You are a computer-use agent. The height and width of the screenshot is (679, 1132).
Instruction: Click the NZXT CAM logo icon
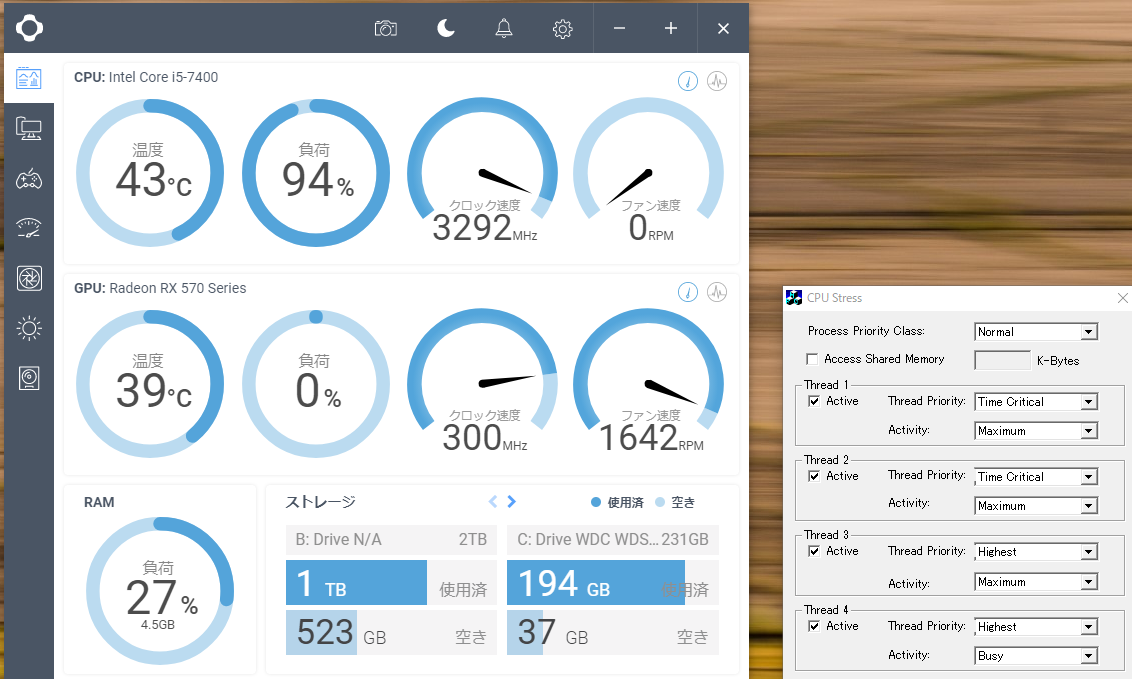29,28
